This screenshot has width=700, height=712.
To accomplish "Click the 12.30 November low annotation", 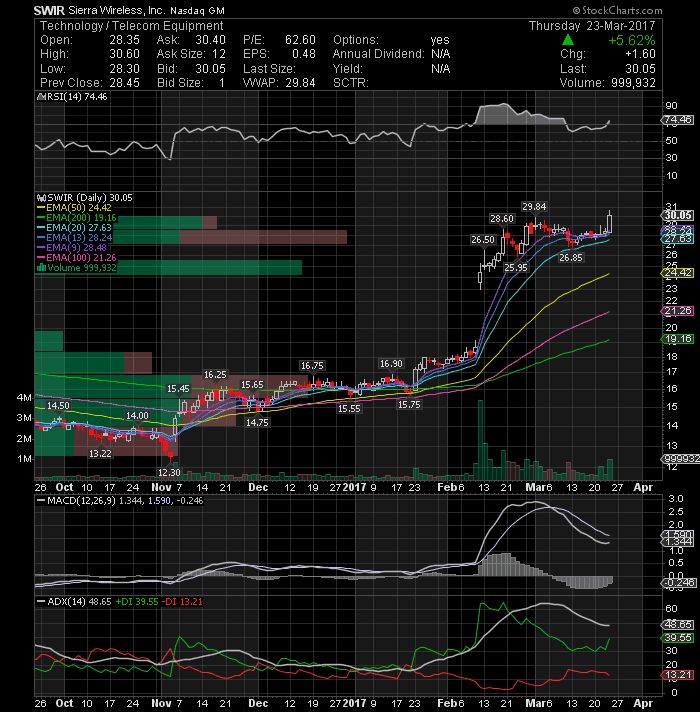I will [x=169, y=473].
